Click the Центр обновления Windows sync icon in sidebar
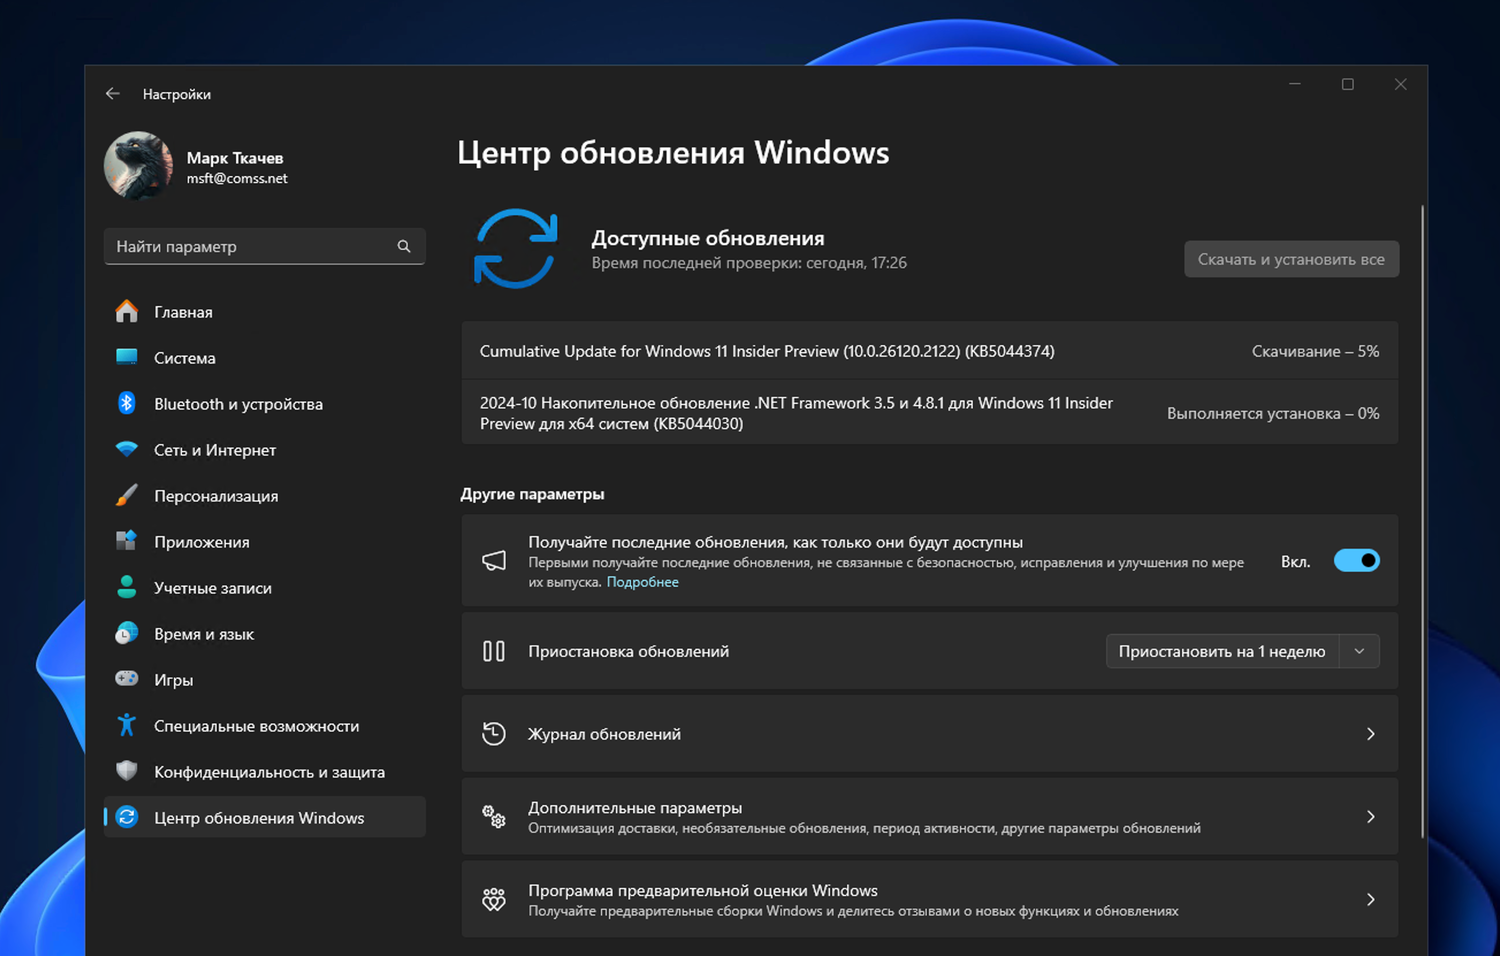Viewport: 1500px width, 956px height. point(127,817)
